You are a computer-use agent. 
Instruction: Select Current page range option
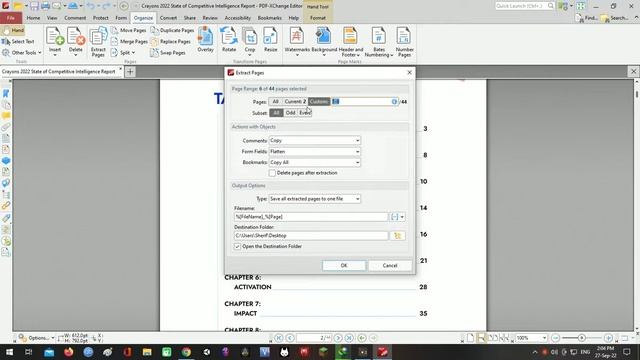295,102
